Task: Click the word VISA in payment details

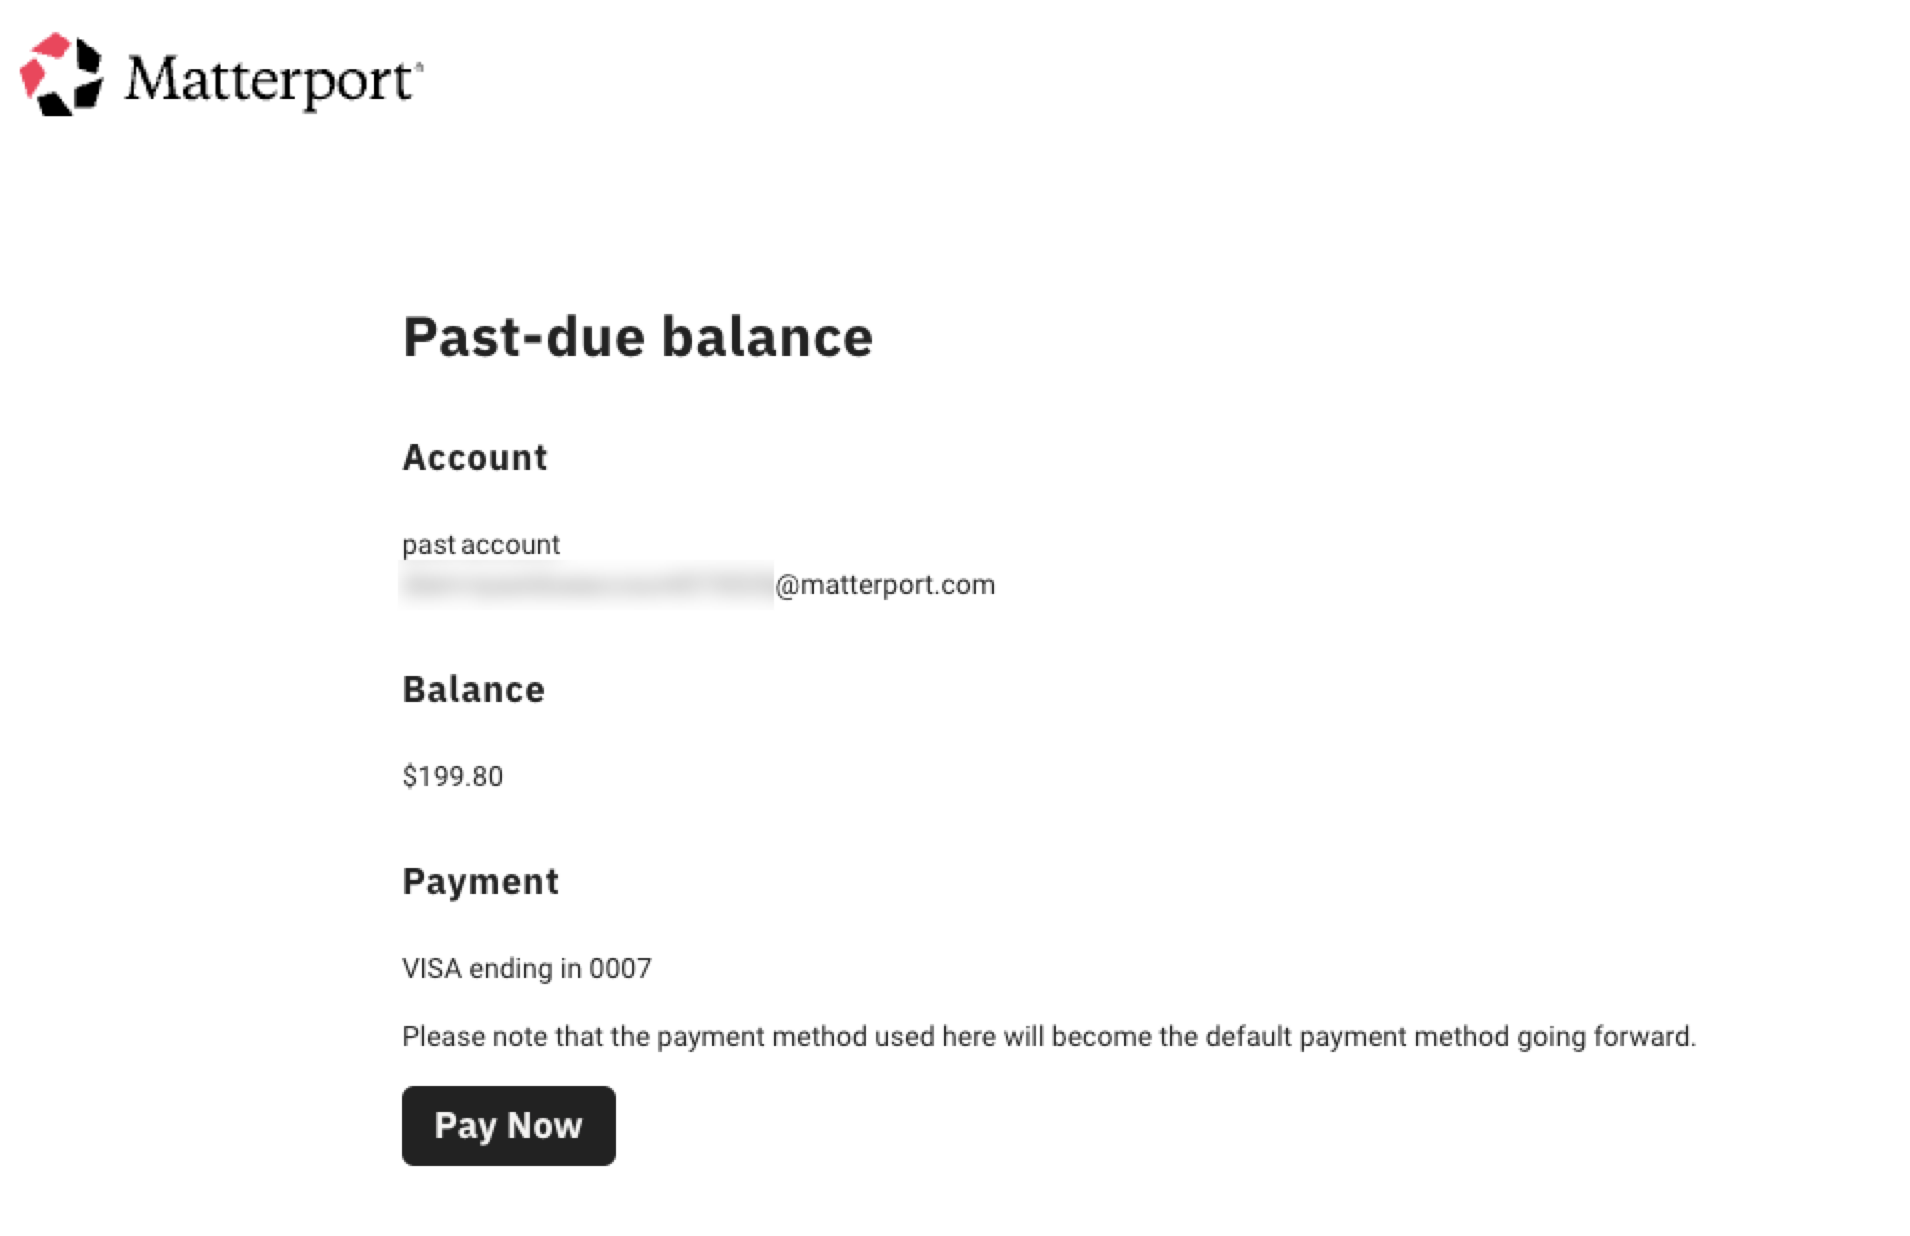Action: pos(432,969)
